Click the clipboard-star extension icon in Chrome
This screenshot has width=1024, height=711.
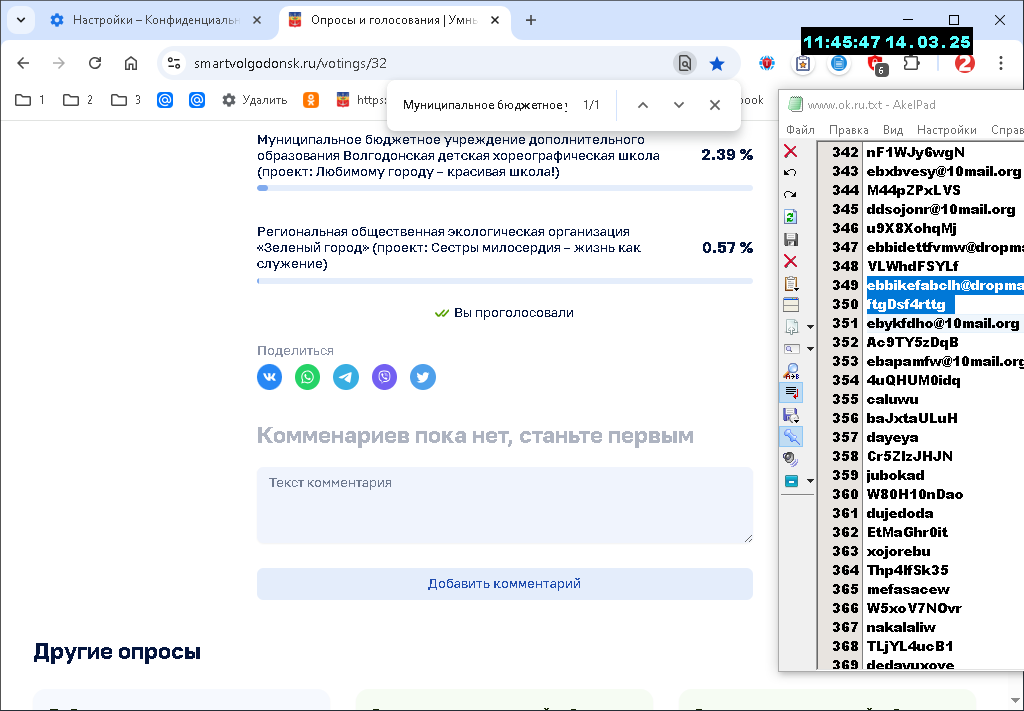point(803,63)
